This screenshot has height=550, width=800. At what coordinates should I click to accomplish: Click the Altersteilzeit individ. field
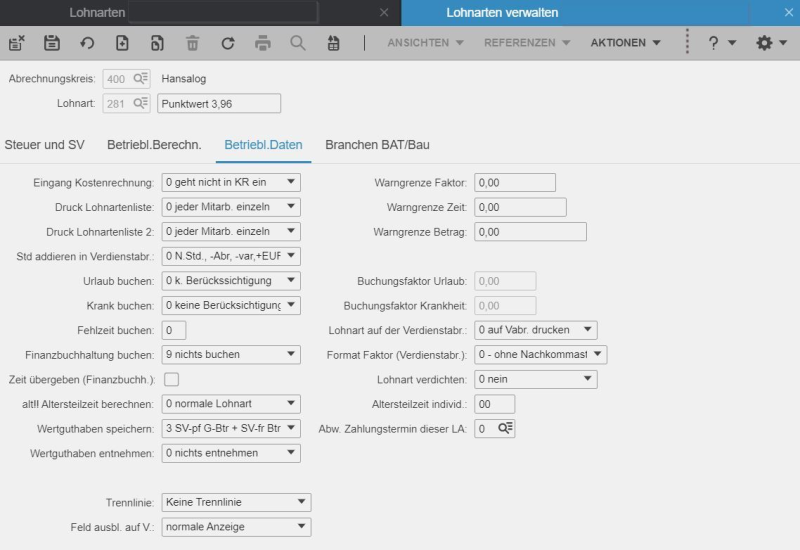tap(494, 404)
